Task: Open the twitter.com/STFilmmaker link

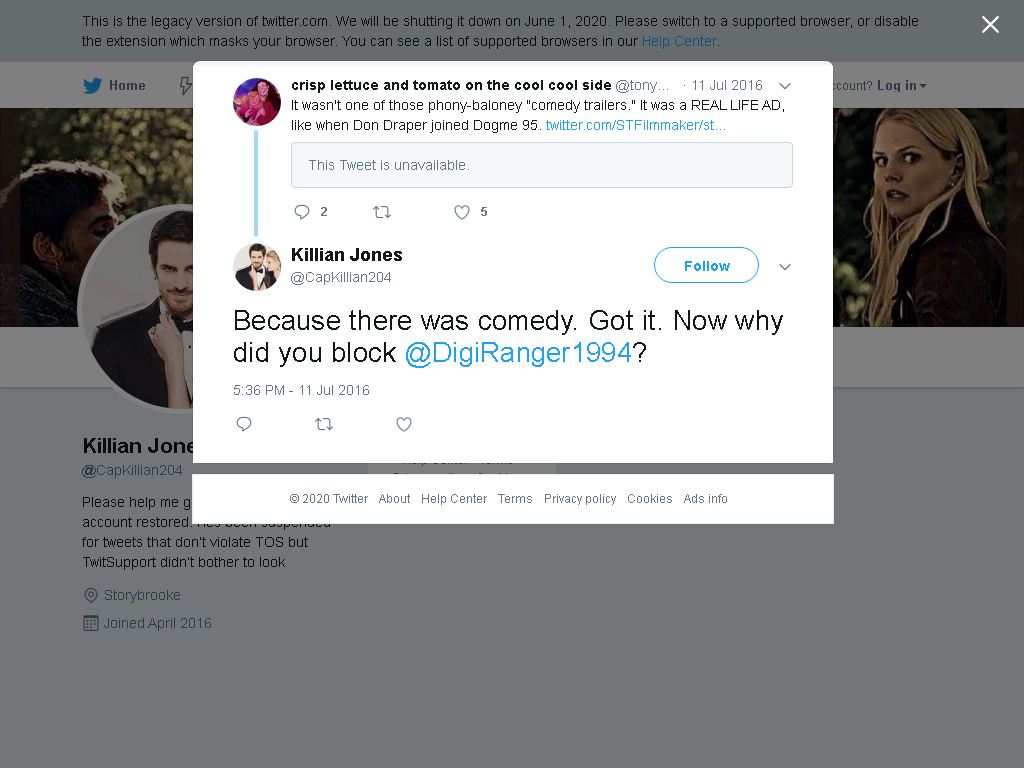Action: point(635,125)
